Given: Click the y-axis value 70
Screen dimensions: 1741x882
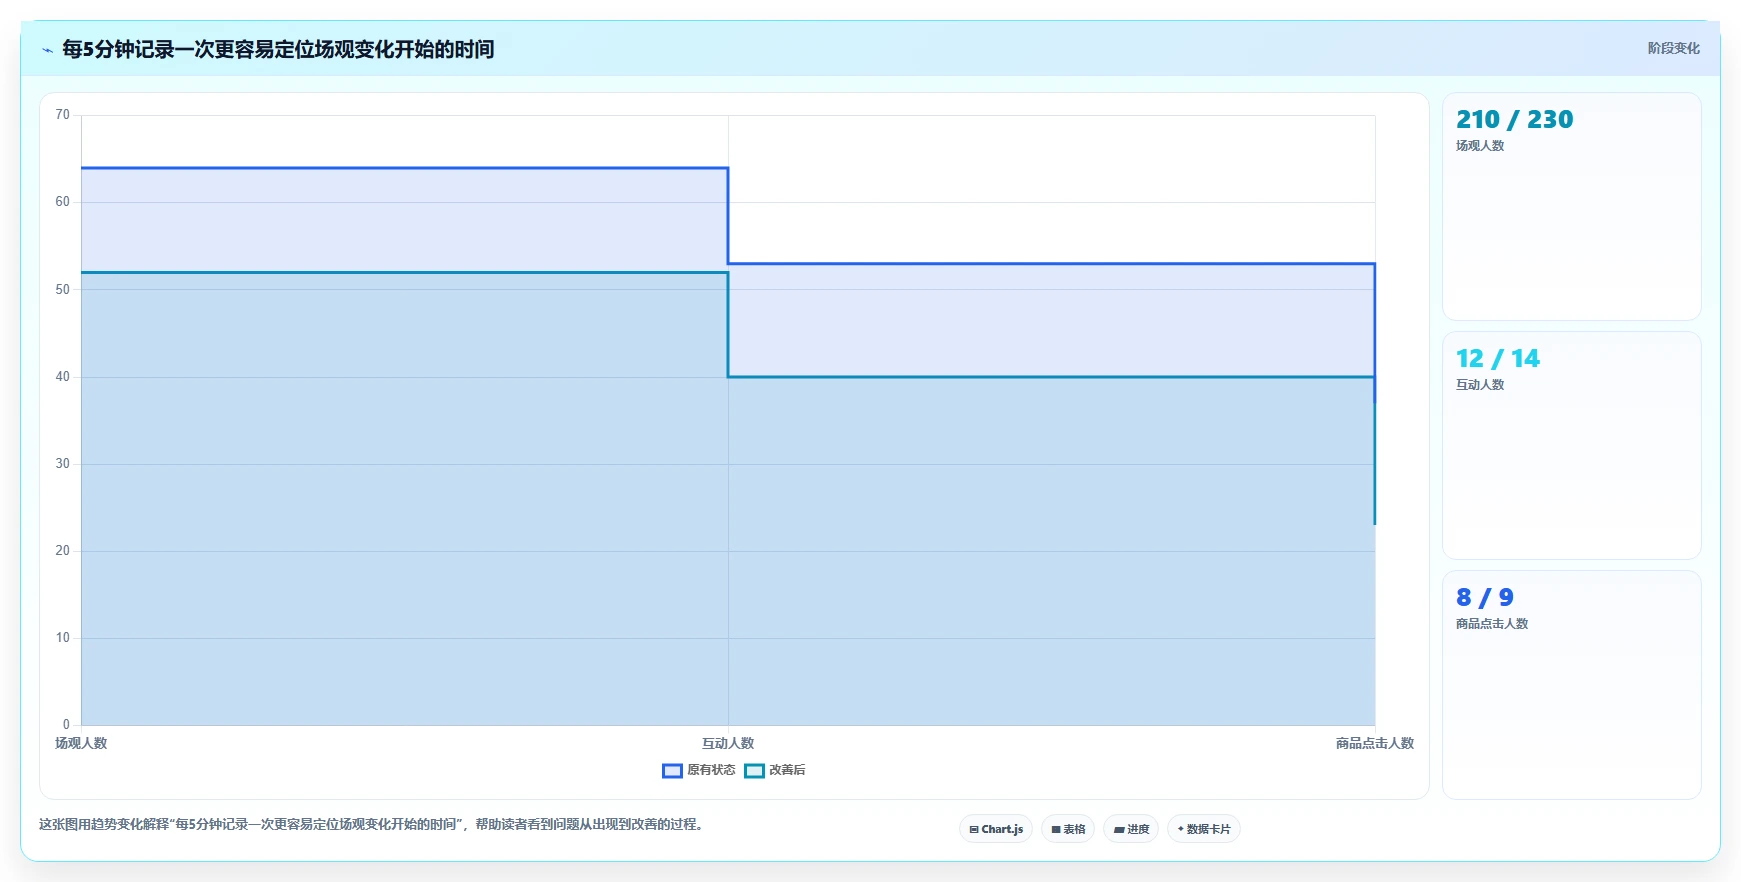Looking at the screenshot, I should (63, 115).
